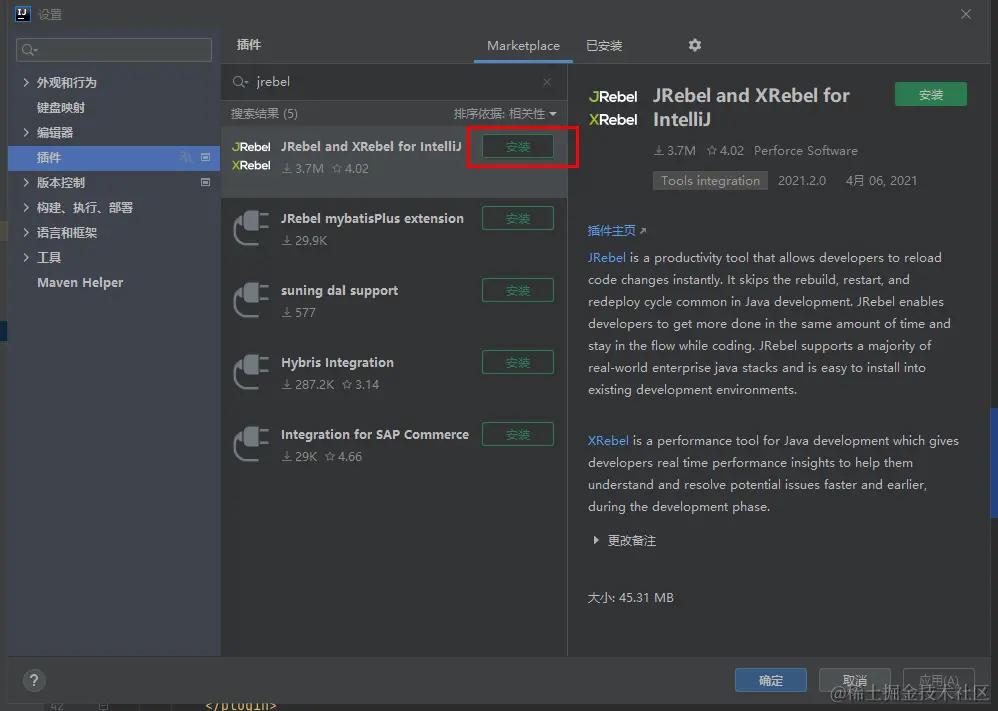998x711 pixels.
Task: Switch to Marketplace tab
Action: tap(523, 46)
